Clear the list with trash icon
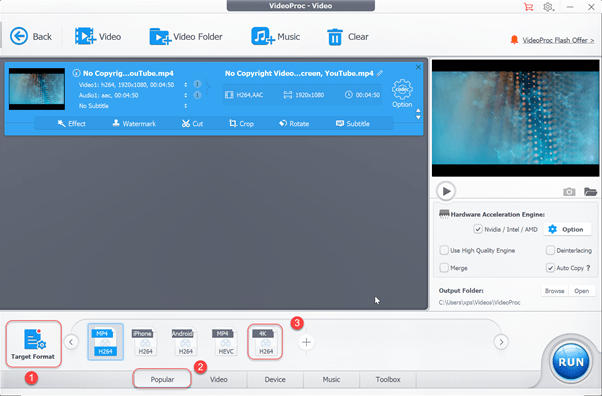Image resolution: width=602 pixels, height=396 pixels. 335,37
